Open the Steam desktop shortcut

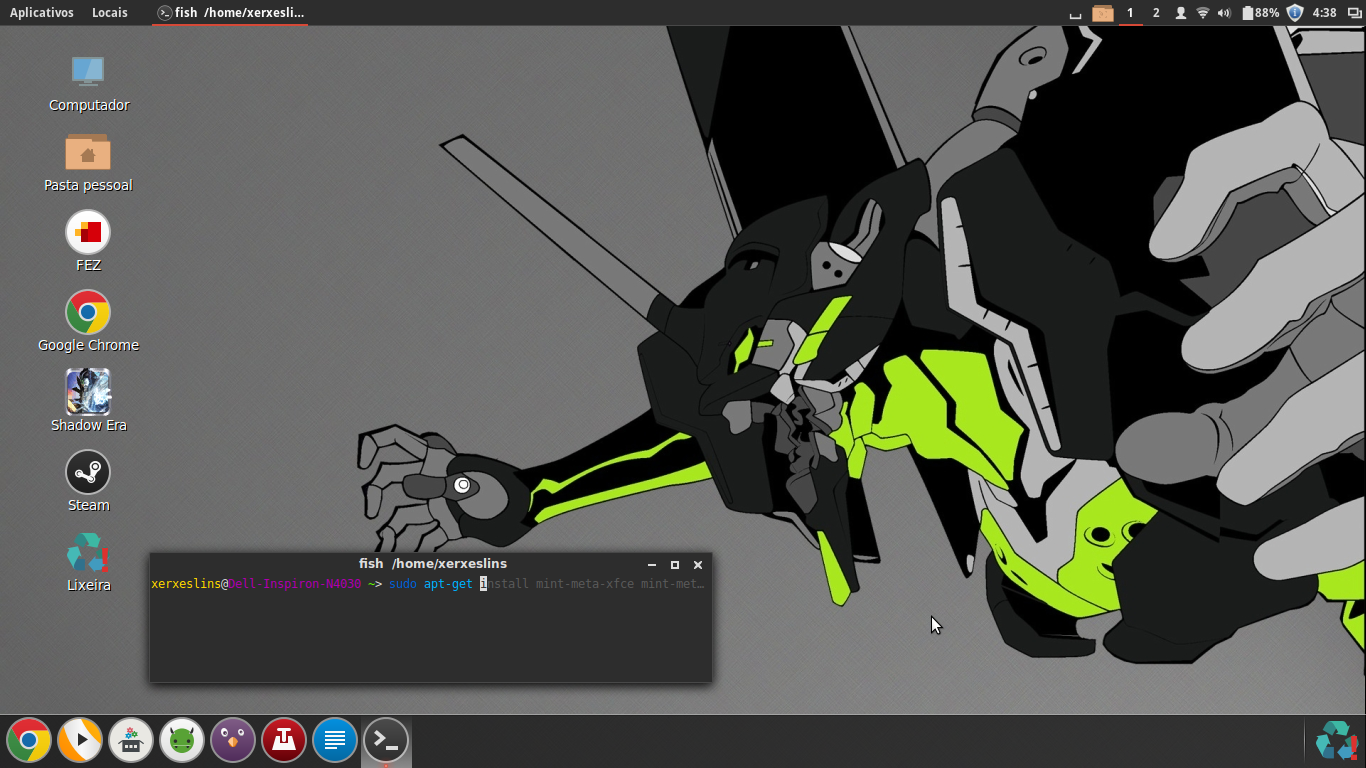(x=88, y=481)
